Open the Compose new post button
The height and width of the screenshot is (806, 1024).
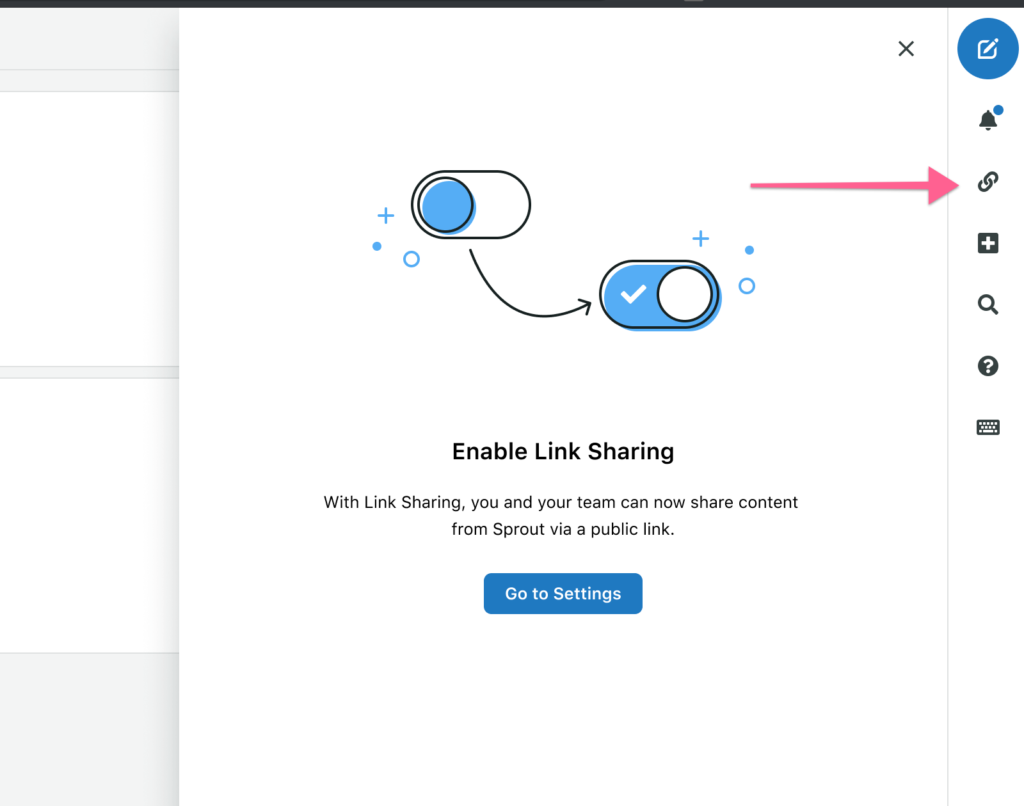[987, 49]
